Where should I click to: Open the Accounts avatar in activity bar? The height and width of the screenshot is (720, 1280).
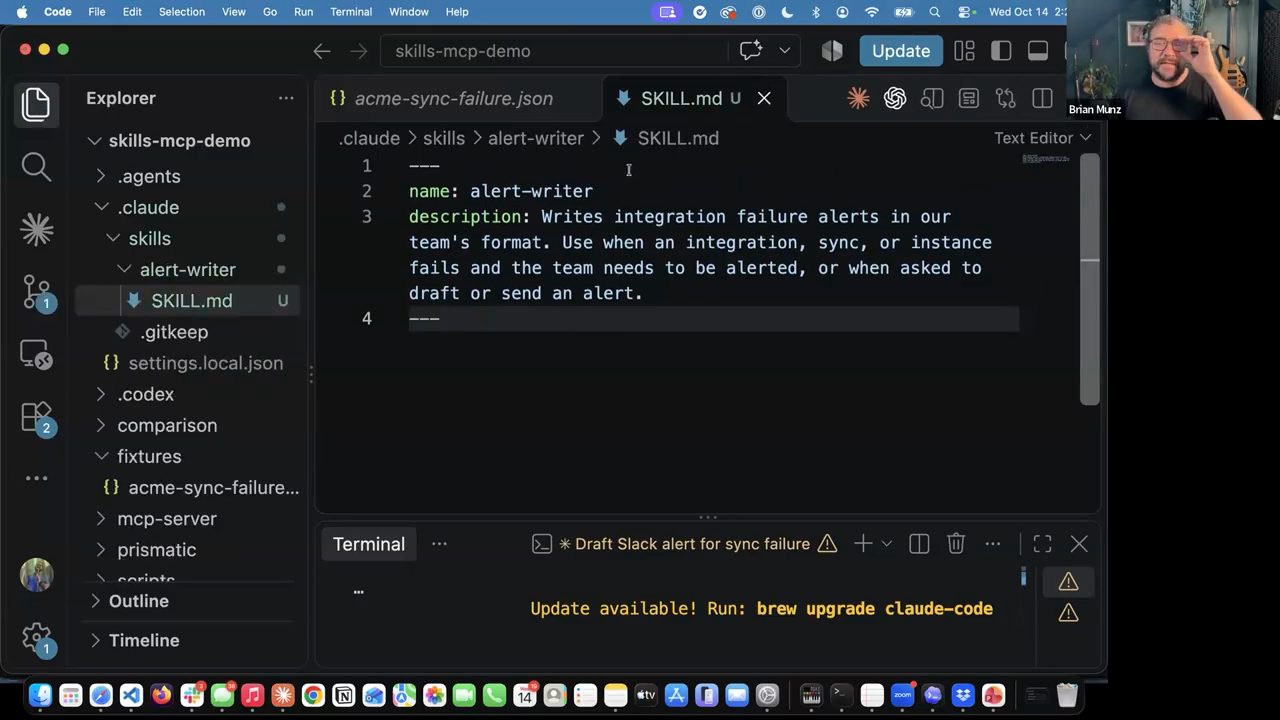tap(36, 575)
